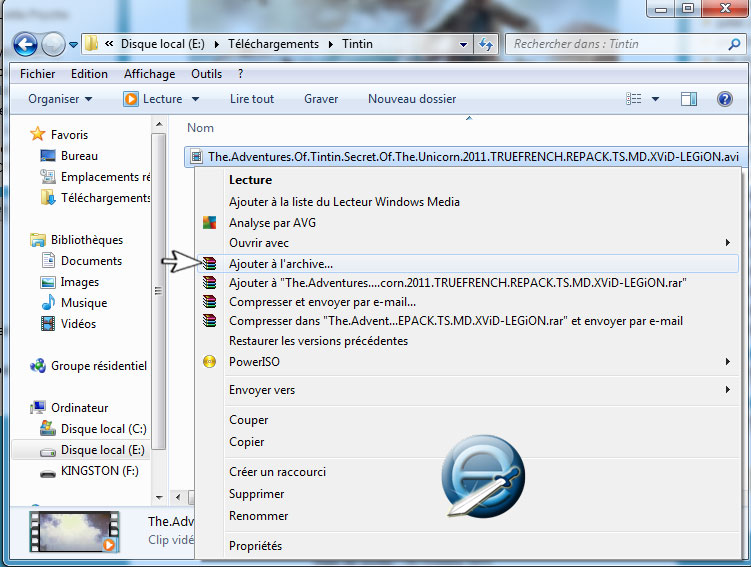Choose Ajouter à the .rar archive entry

click(x=467, y=283)
